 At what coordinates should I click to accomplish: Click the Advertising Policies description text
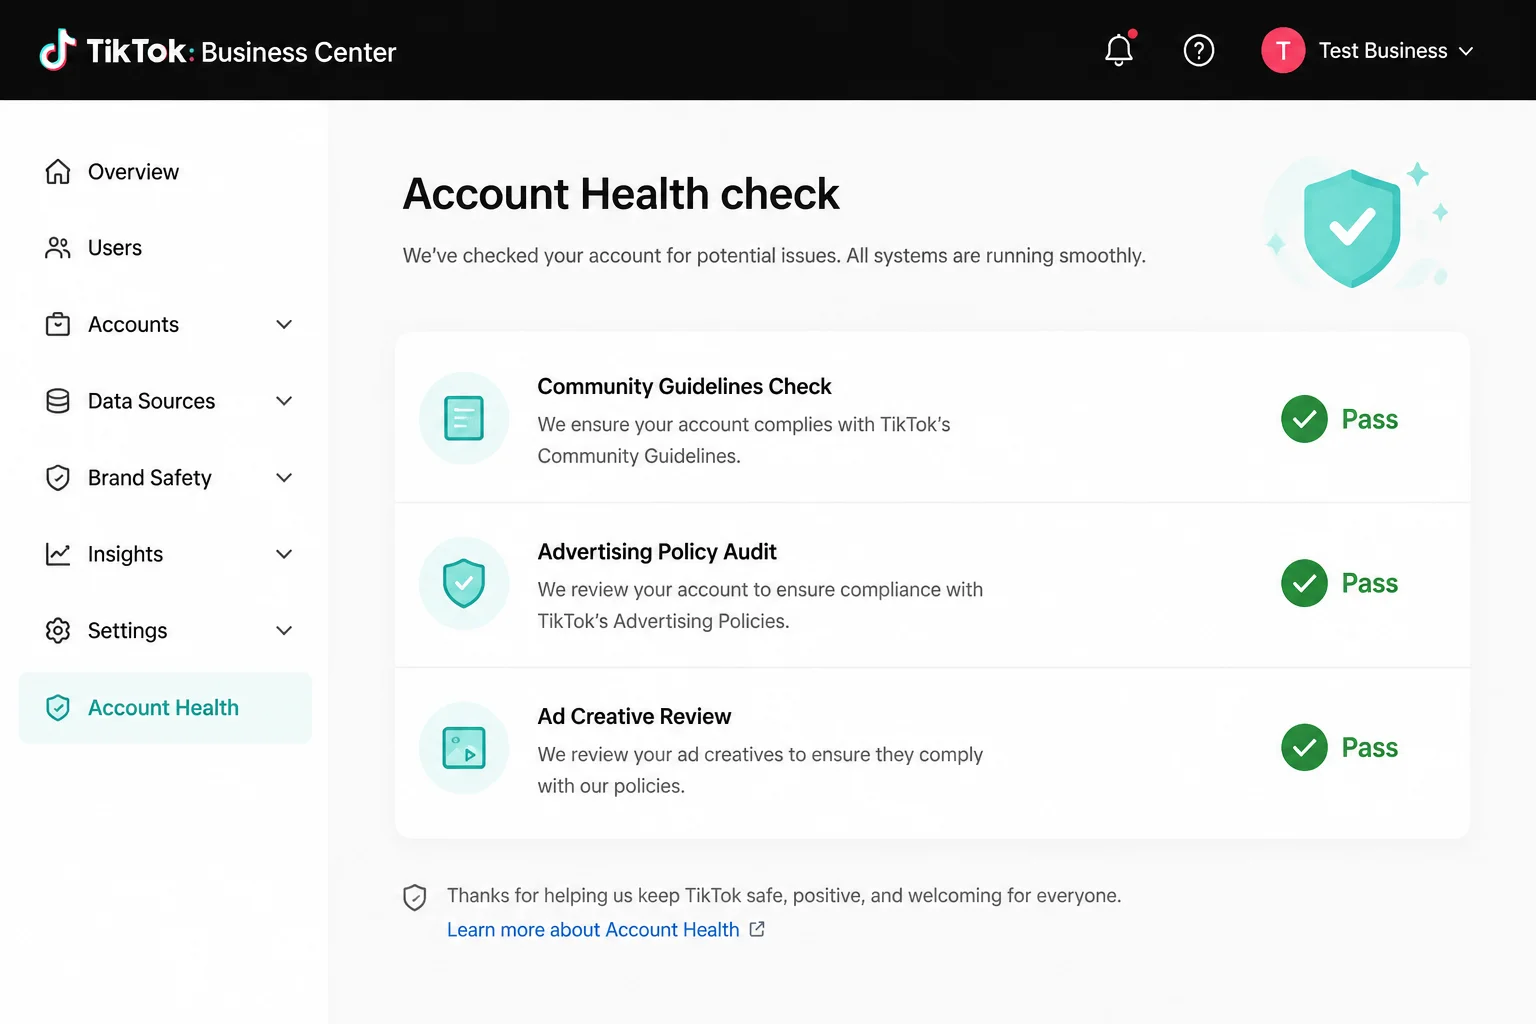pyautogui.click(x=760, y=605)
